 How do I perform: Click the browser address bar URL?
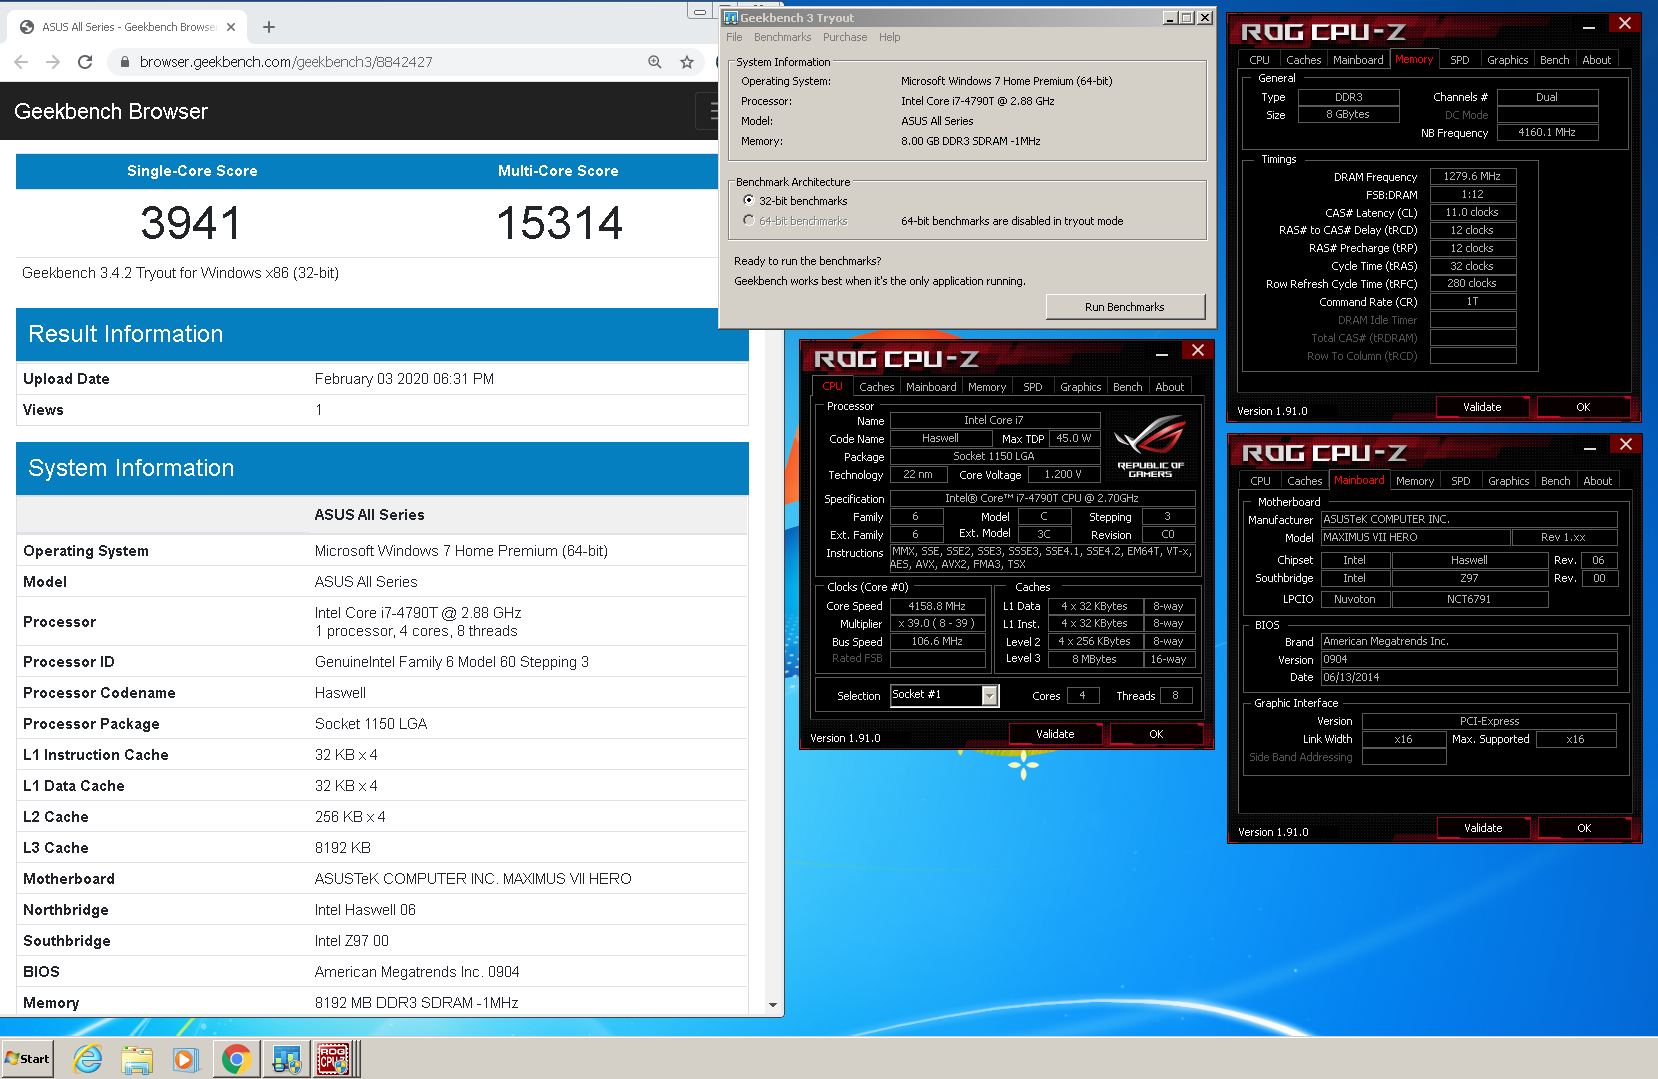[x=286, y=62]
